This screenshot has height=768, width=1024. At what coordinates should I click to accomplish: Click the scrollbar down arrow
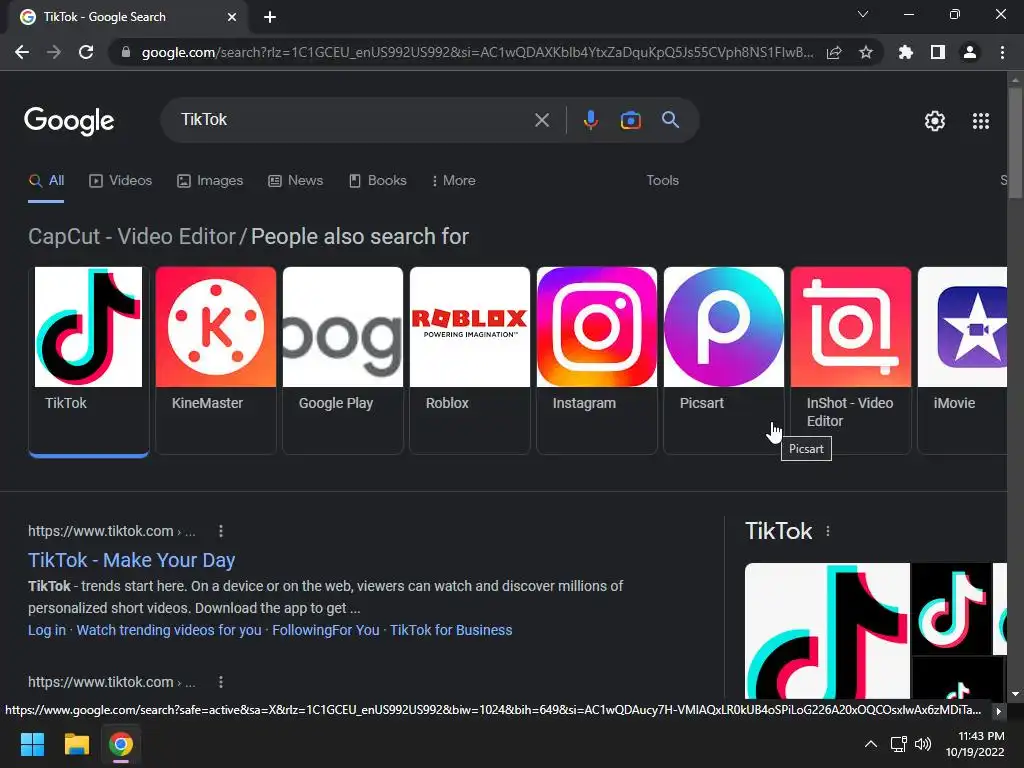(1015, 694)
